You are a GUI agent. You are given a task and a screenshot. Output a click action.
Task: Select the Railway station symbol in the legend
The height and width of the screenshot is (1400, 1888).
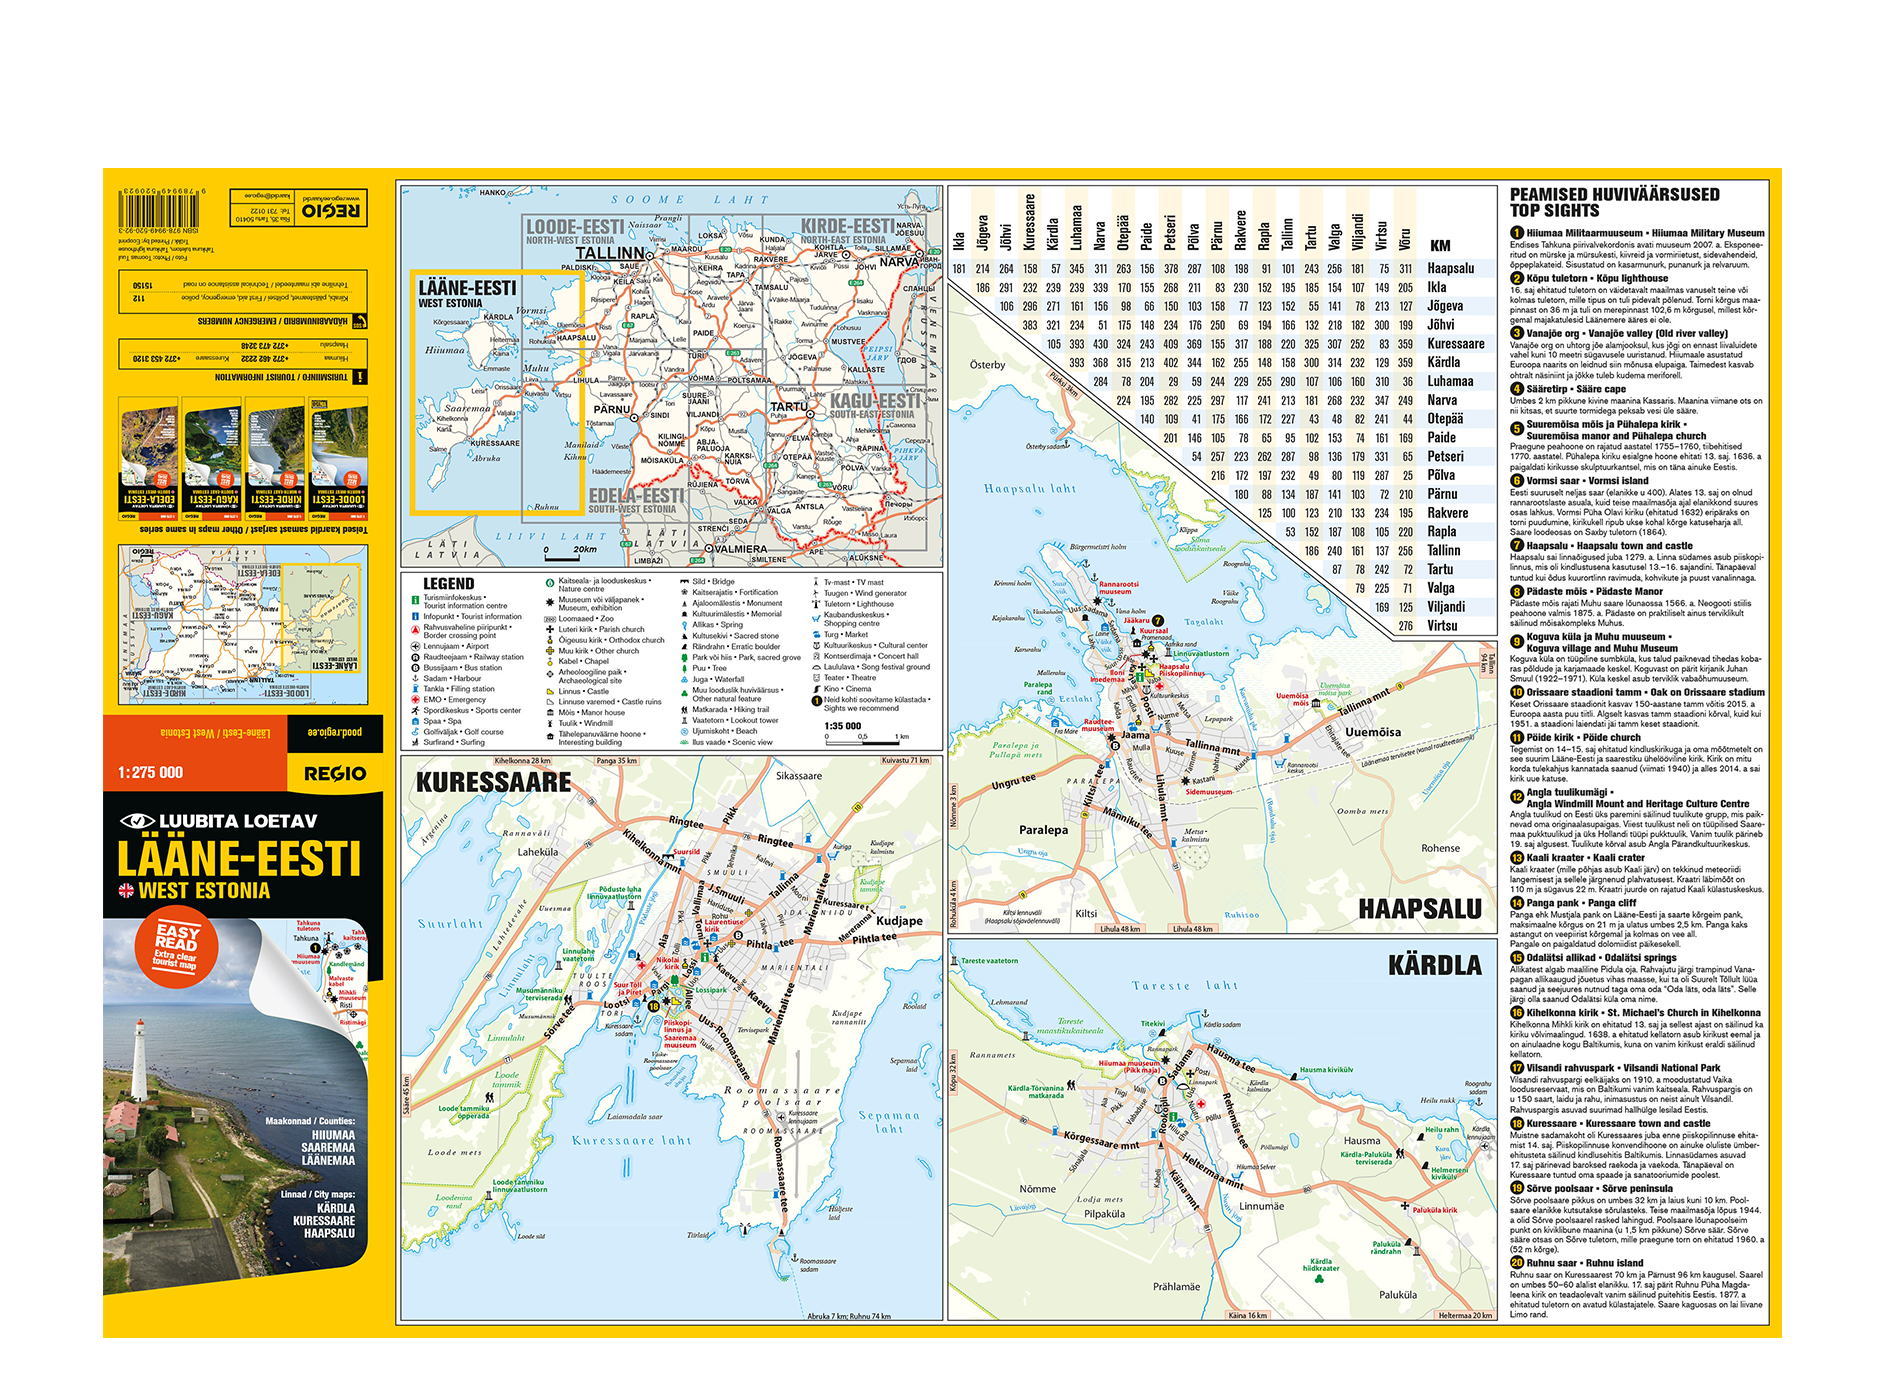(x=415, y=657)
